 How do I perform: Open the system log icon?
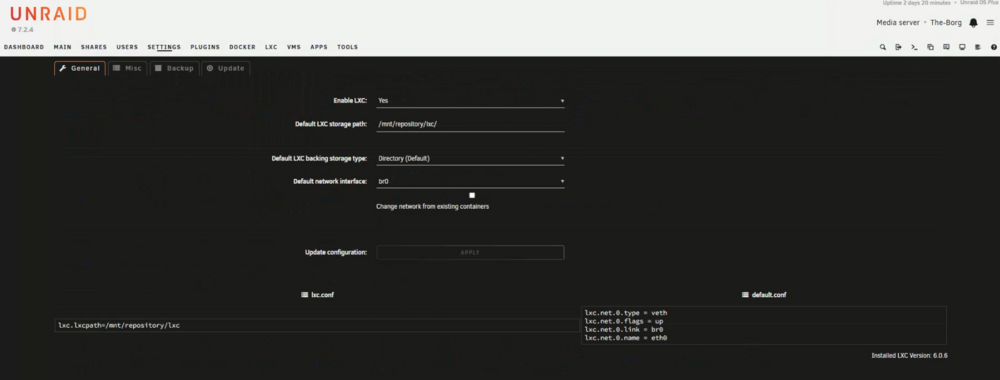pos(978,47)
